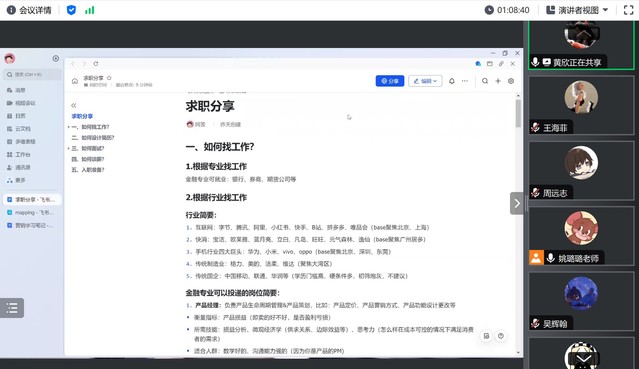Screen dimensions: 639x369
Task: Open the 演讲者视图 view dropdown
Action: coord(577,10)
